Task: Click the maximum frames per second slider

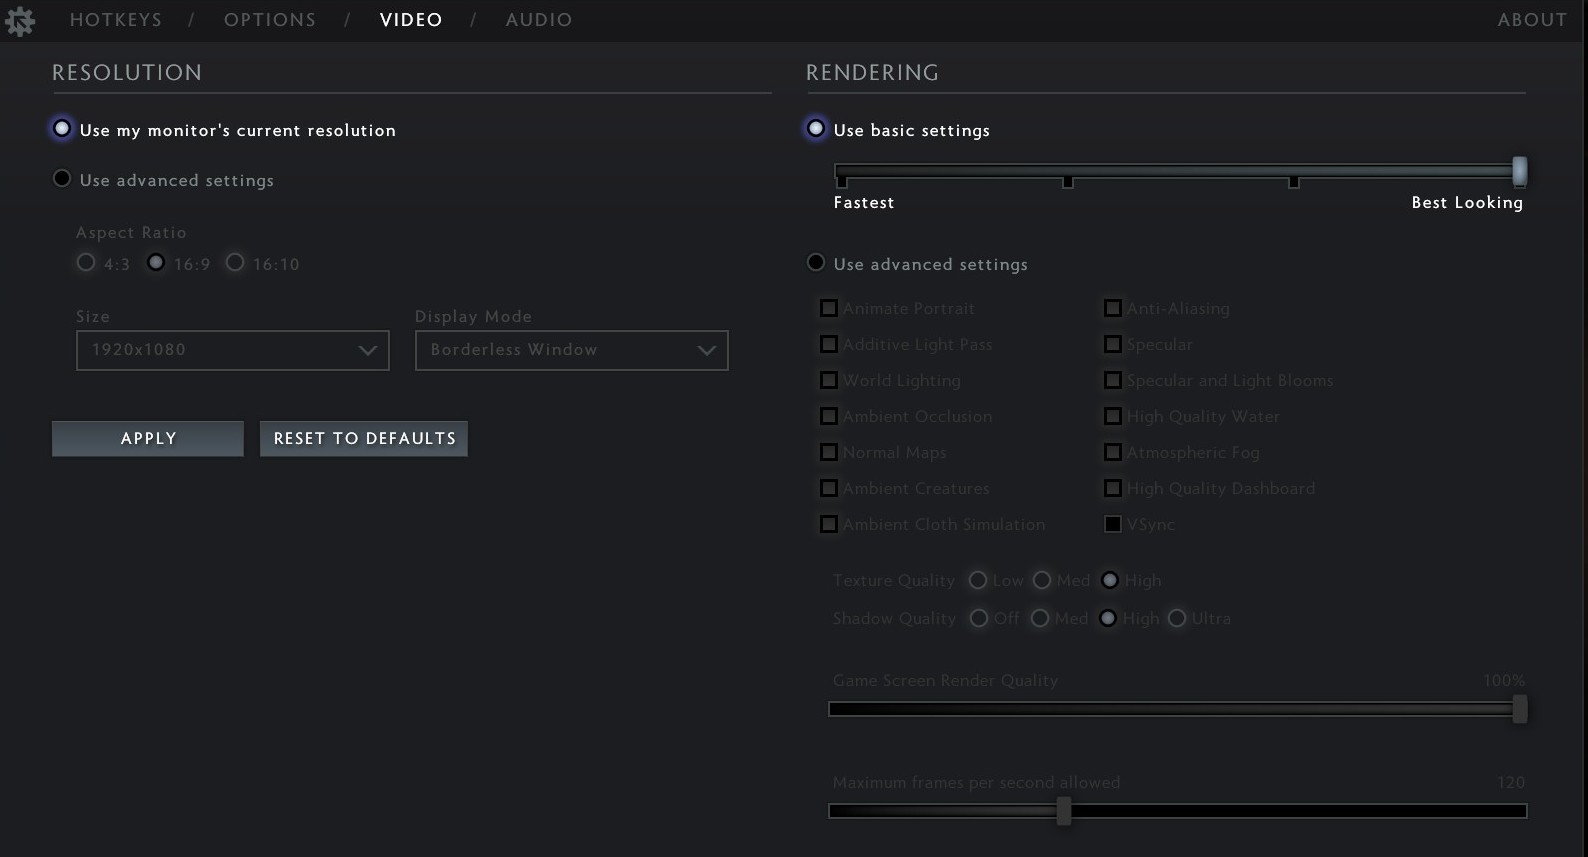Action: pos(1064,811)
